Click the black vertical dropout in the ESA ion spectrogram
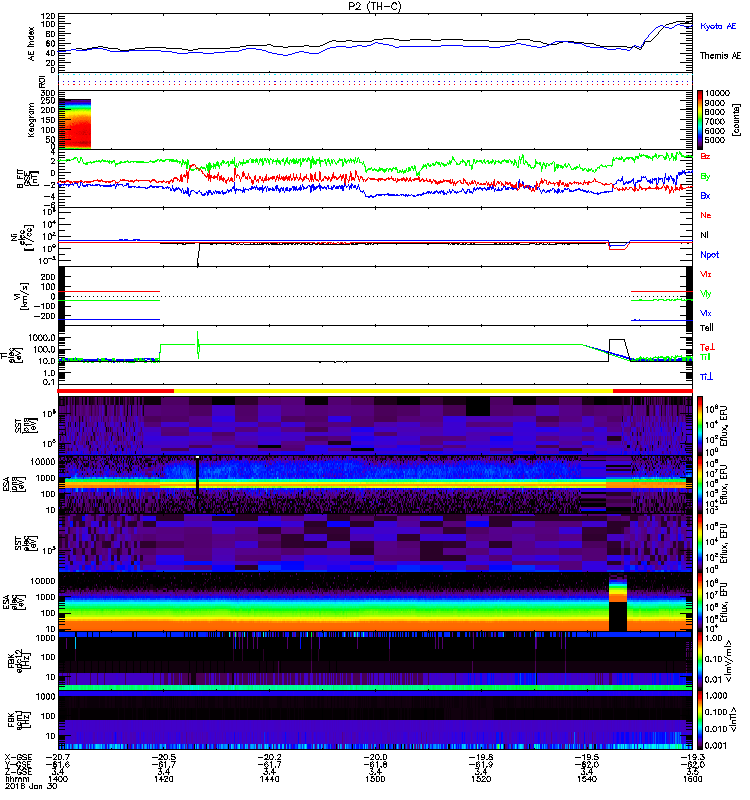750x800 pixels. click(x=197, y=485)
